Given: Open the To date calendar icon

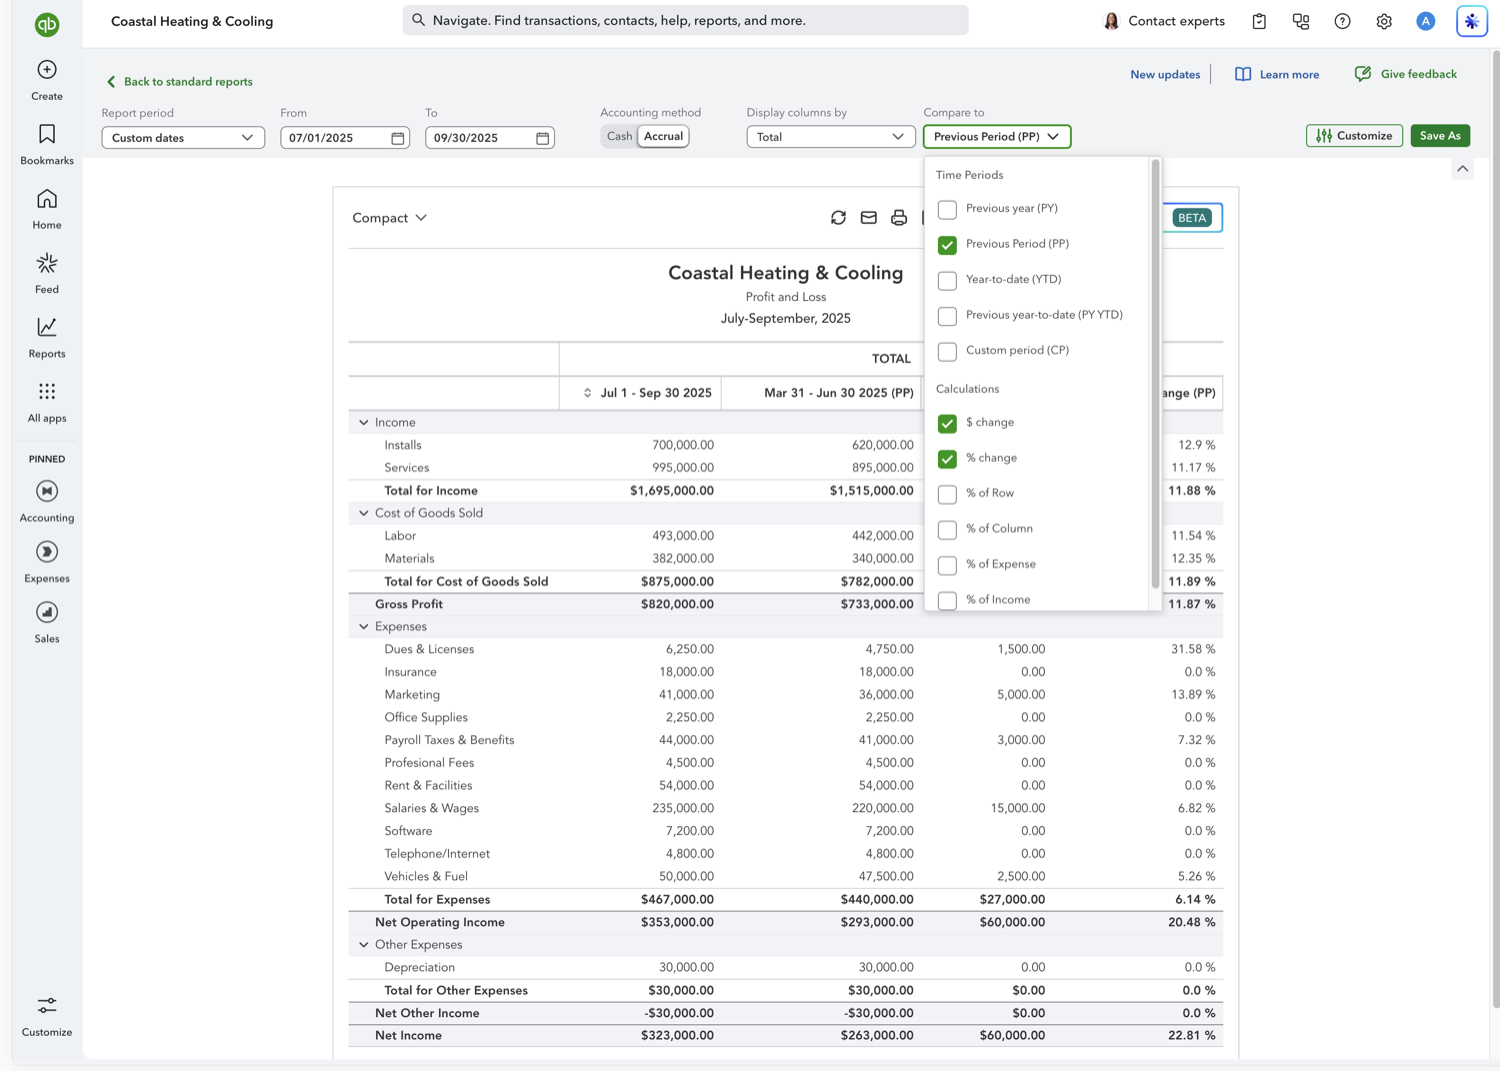Looking at the screenshot, I should click(x=543, y=138).
